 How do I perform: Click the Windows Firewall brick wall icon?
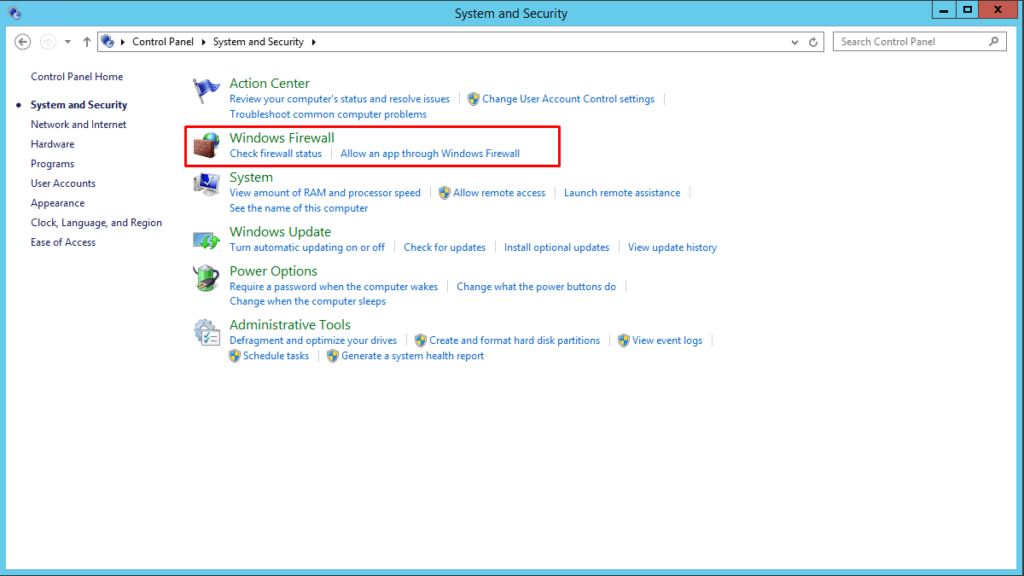click(206, 145)
